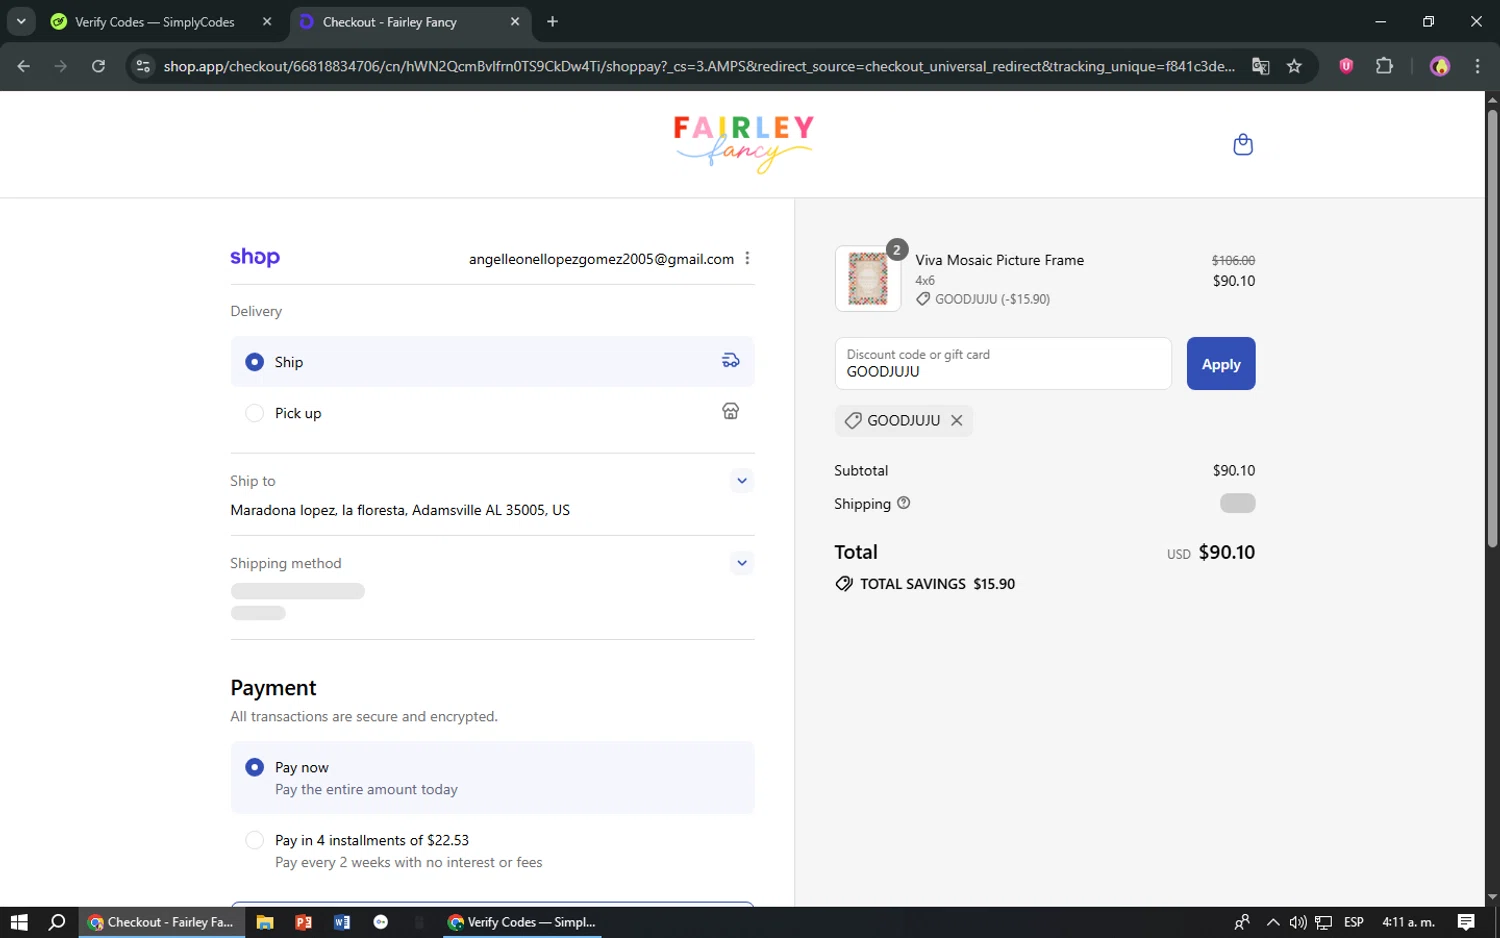1500x938 pixels.
Task: Click the TOTAL SAVINGS $15.90 text
Action: point(937,584)
